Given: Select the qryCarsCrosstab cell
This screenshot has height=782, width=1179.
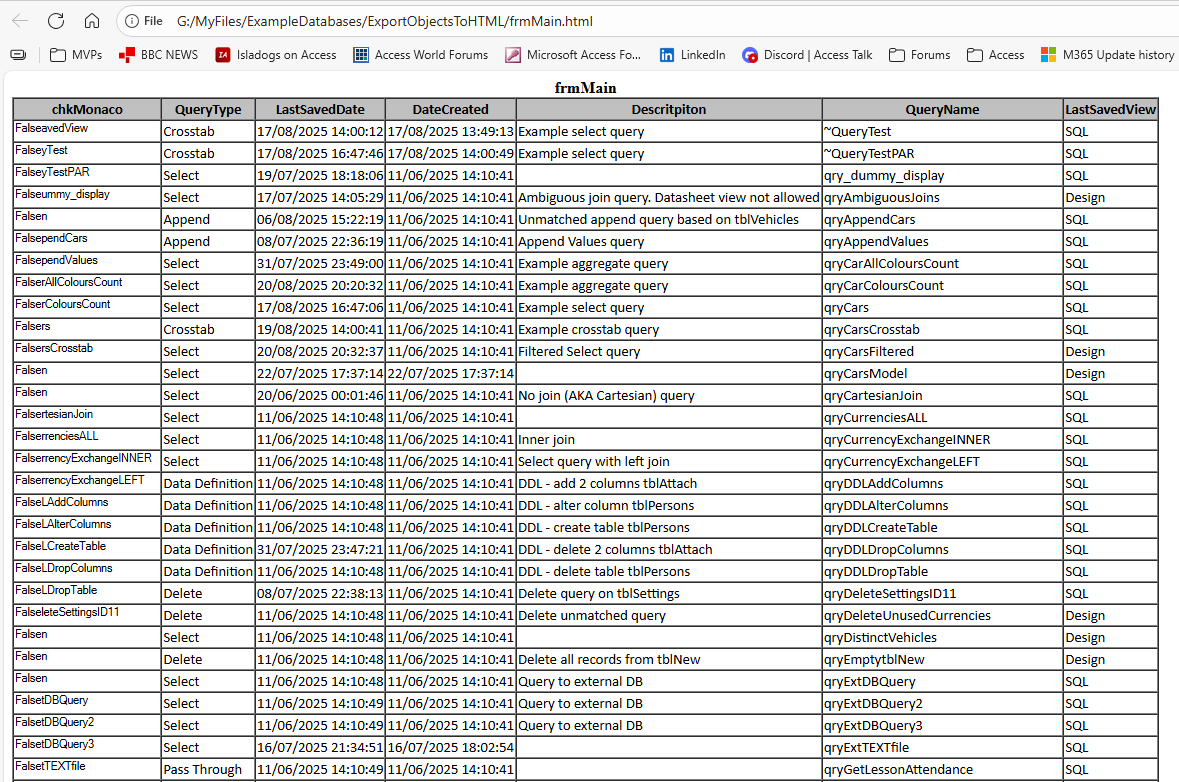Looking at the screenshot, I should click(942, 329).
